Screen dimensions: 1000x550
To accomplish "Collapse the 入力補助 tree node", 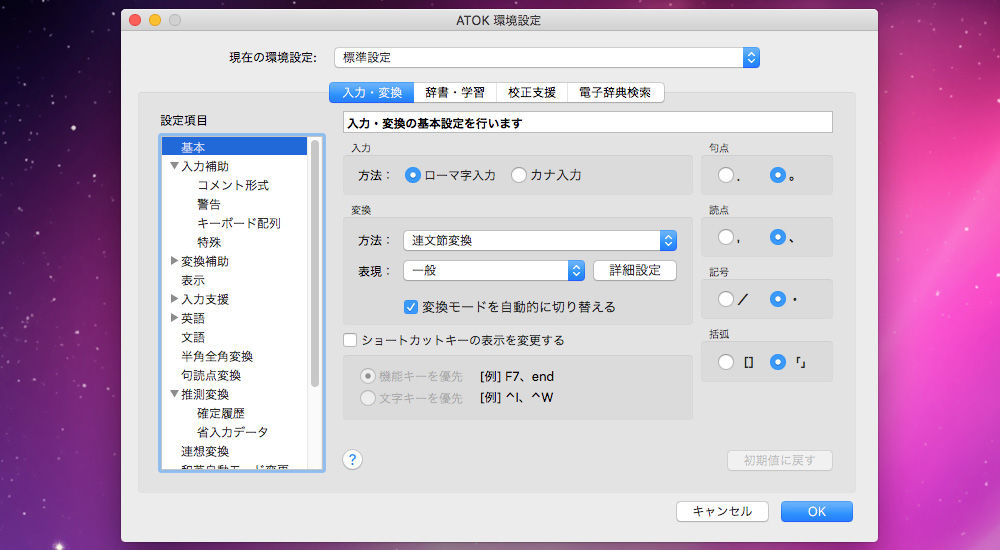I will click(x=174, y=166).
